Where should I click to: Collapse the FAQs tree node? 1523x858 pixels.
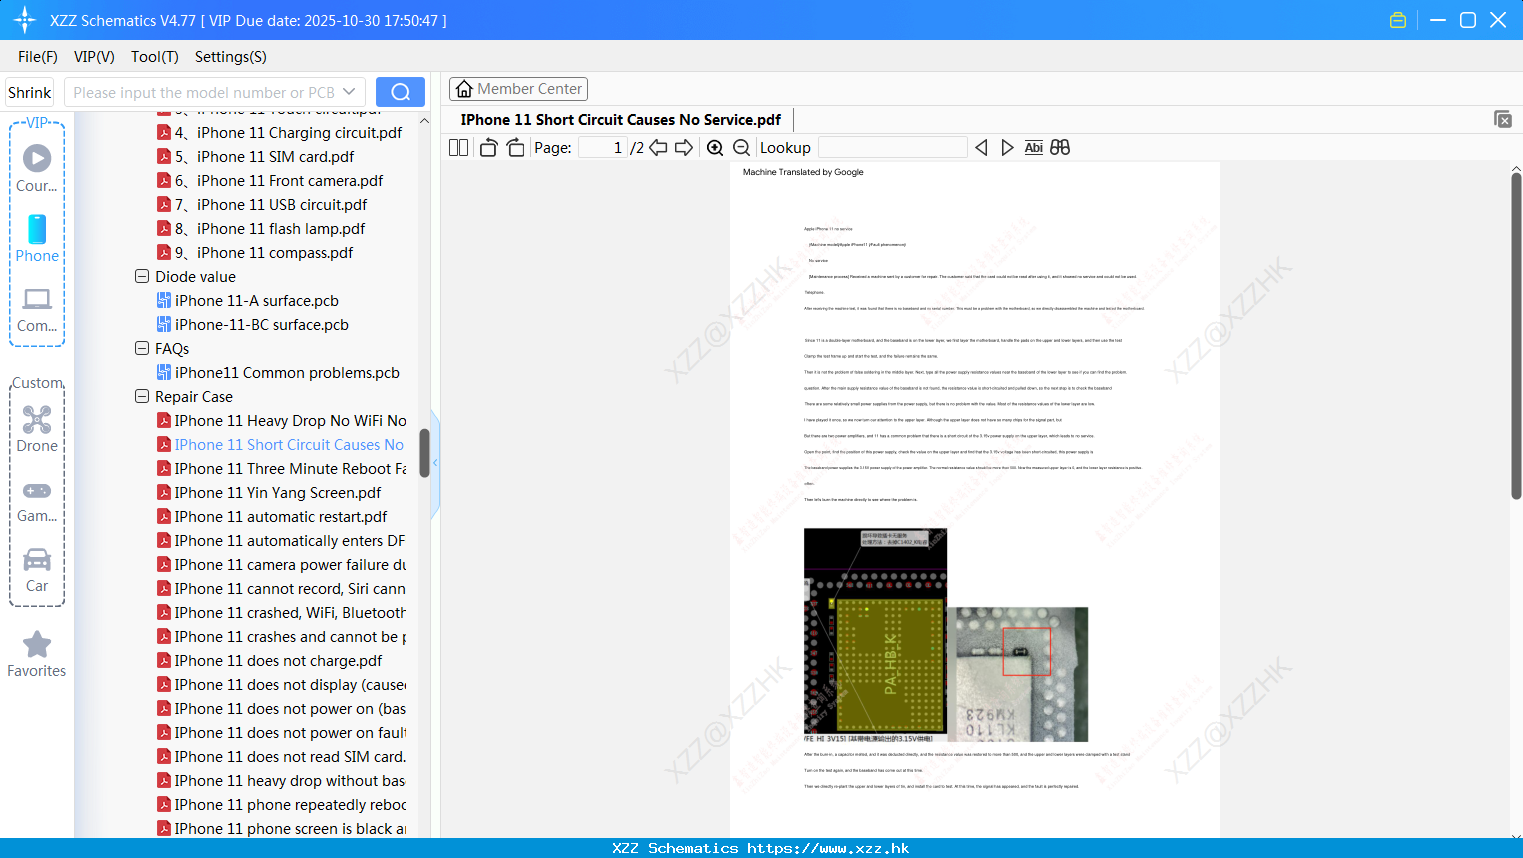pyautogui.click(x=142, y=348)
